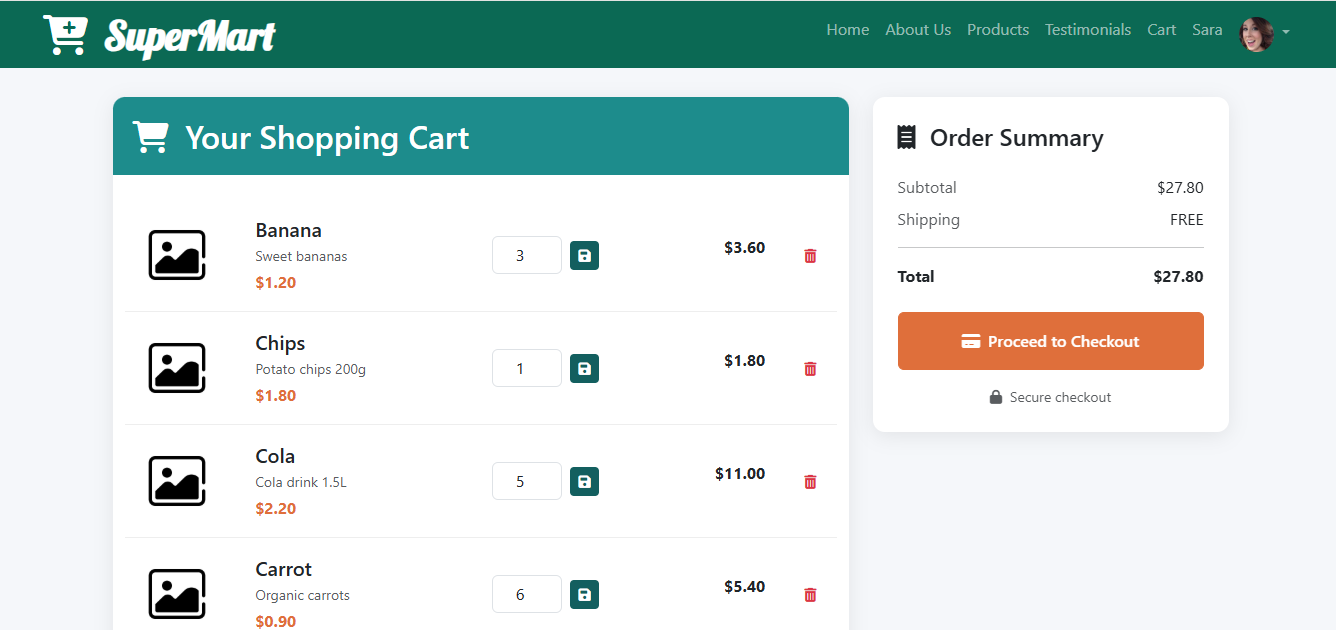Open the Testimonials page link
The image size is (1336, 630).
pos(1087,30)
